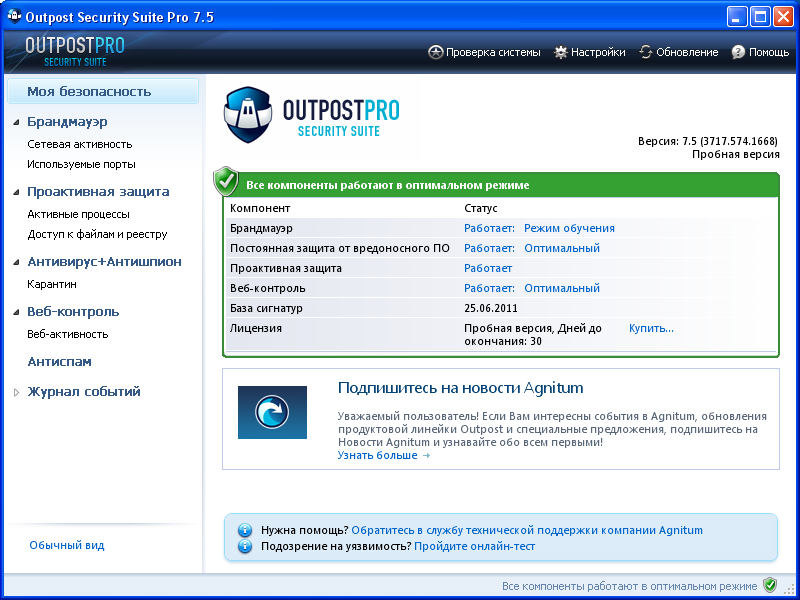This screenshot has height=600, width=800.
Task: Click the Agnitum news arrow thumbnail
Action: 272,412
